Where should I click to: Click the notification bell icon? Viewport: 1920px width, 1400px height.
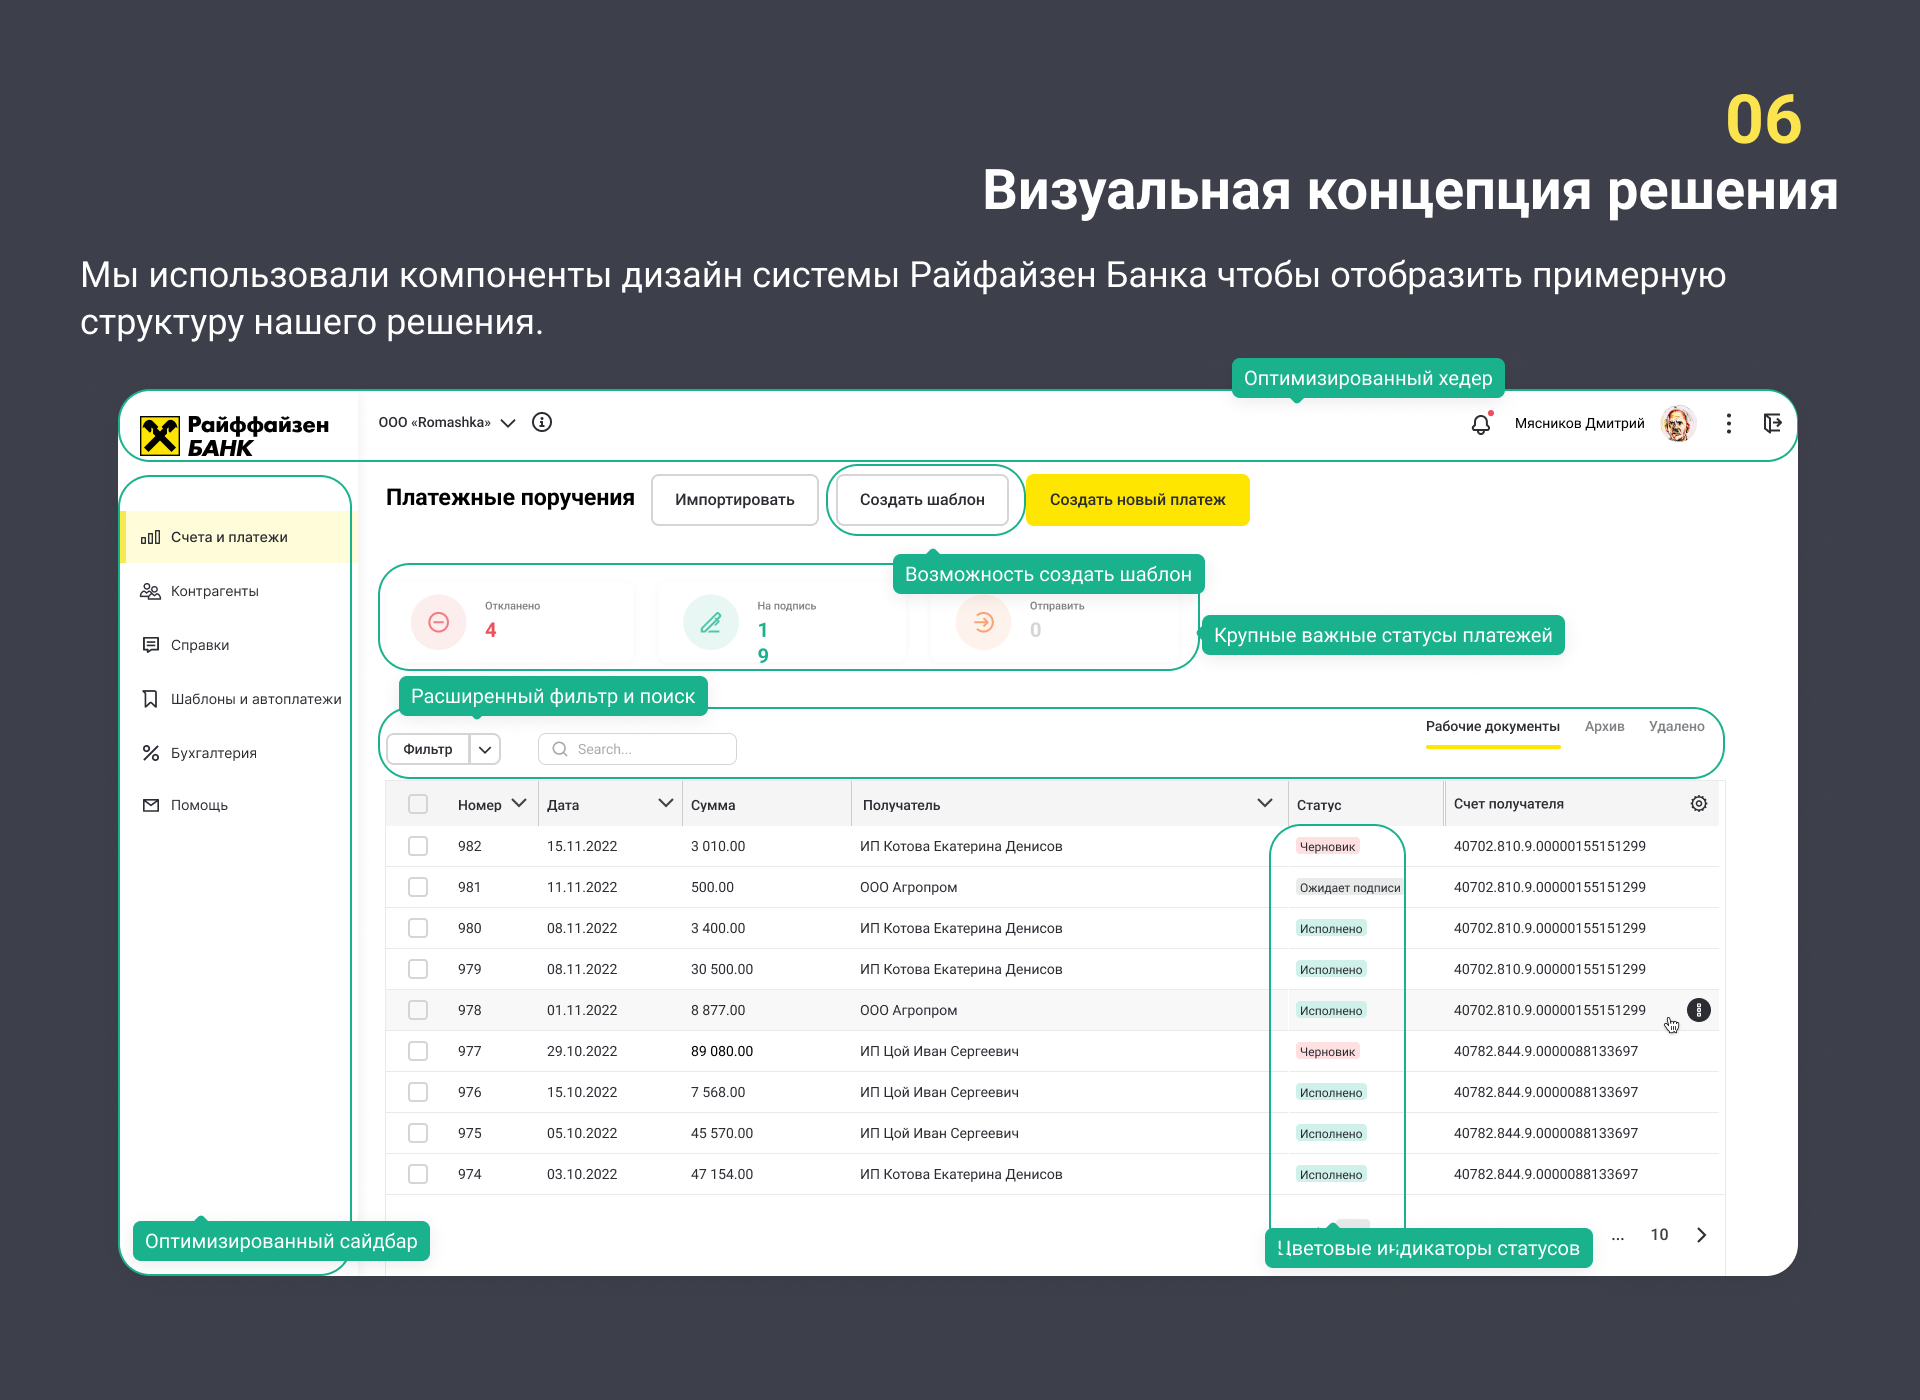(x=1481, y=424)
